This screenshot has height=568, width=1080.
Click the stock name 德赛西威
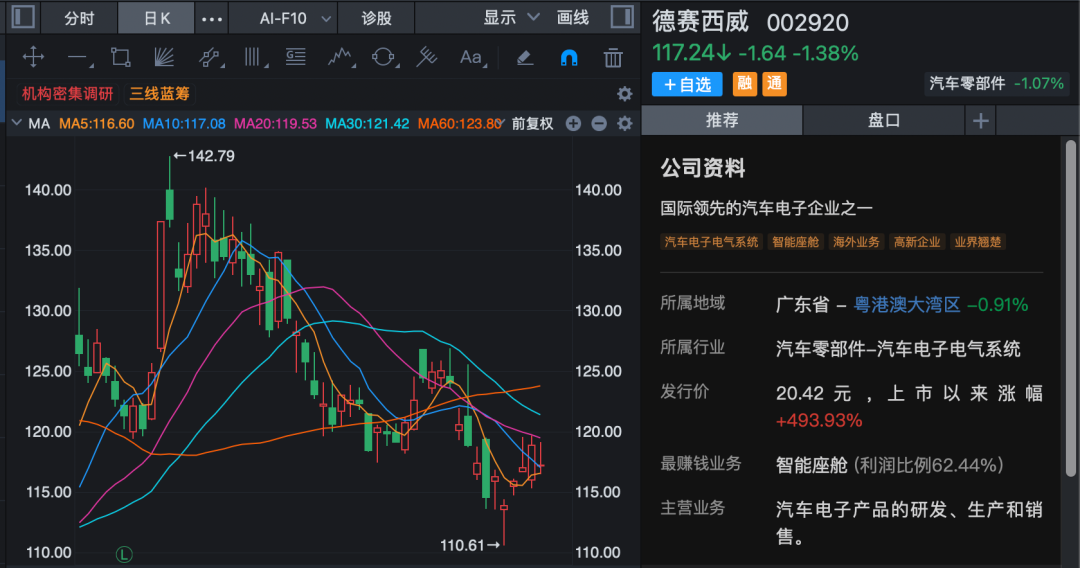pyautogui.click(x=700, y=22)
